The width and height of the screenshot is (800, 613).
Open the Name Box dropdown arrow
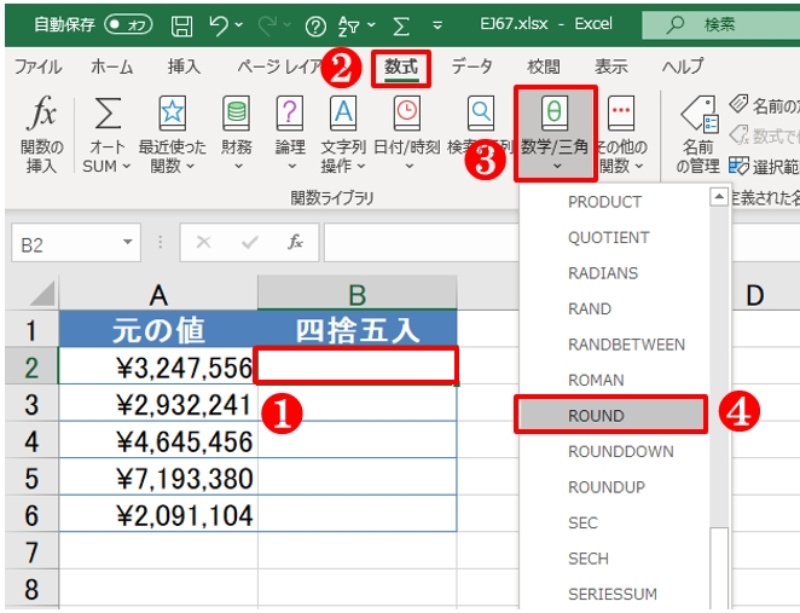coord(126,243)
